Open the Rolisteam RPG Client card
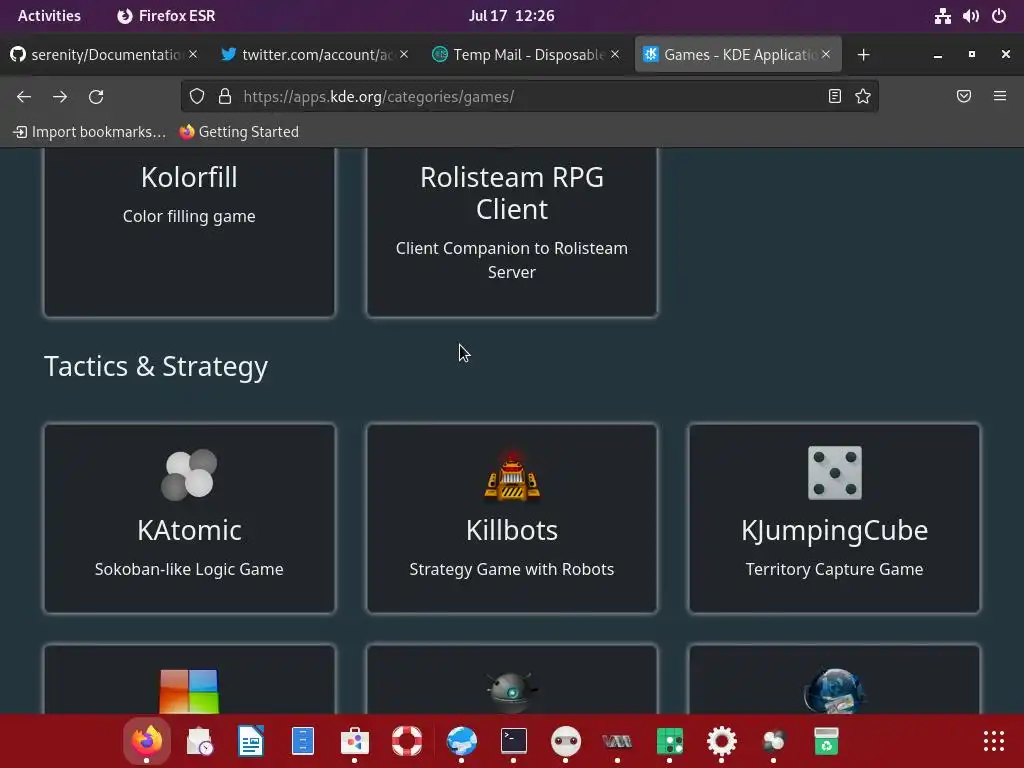The height and width of the screenshot is (768, 1024). click(512, 232)
